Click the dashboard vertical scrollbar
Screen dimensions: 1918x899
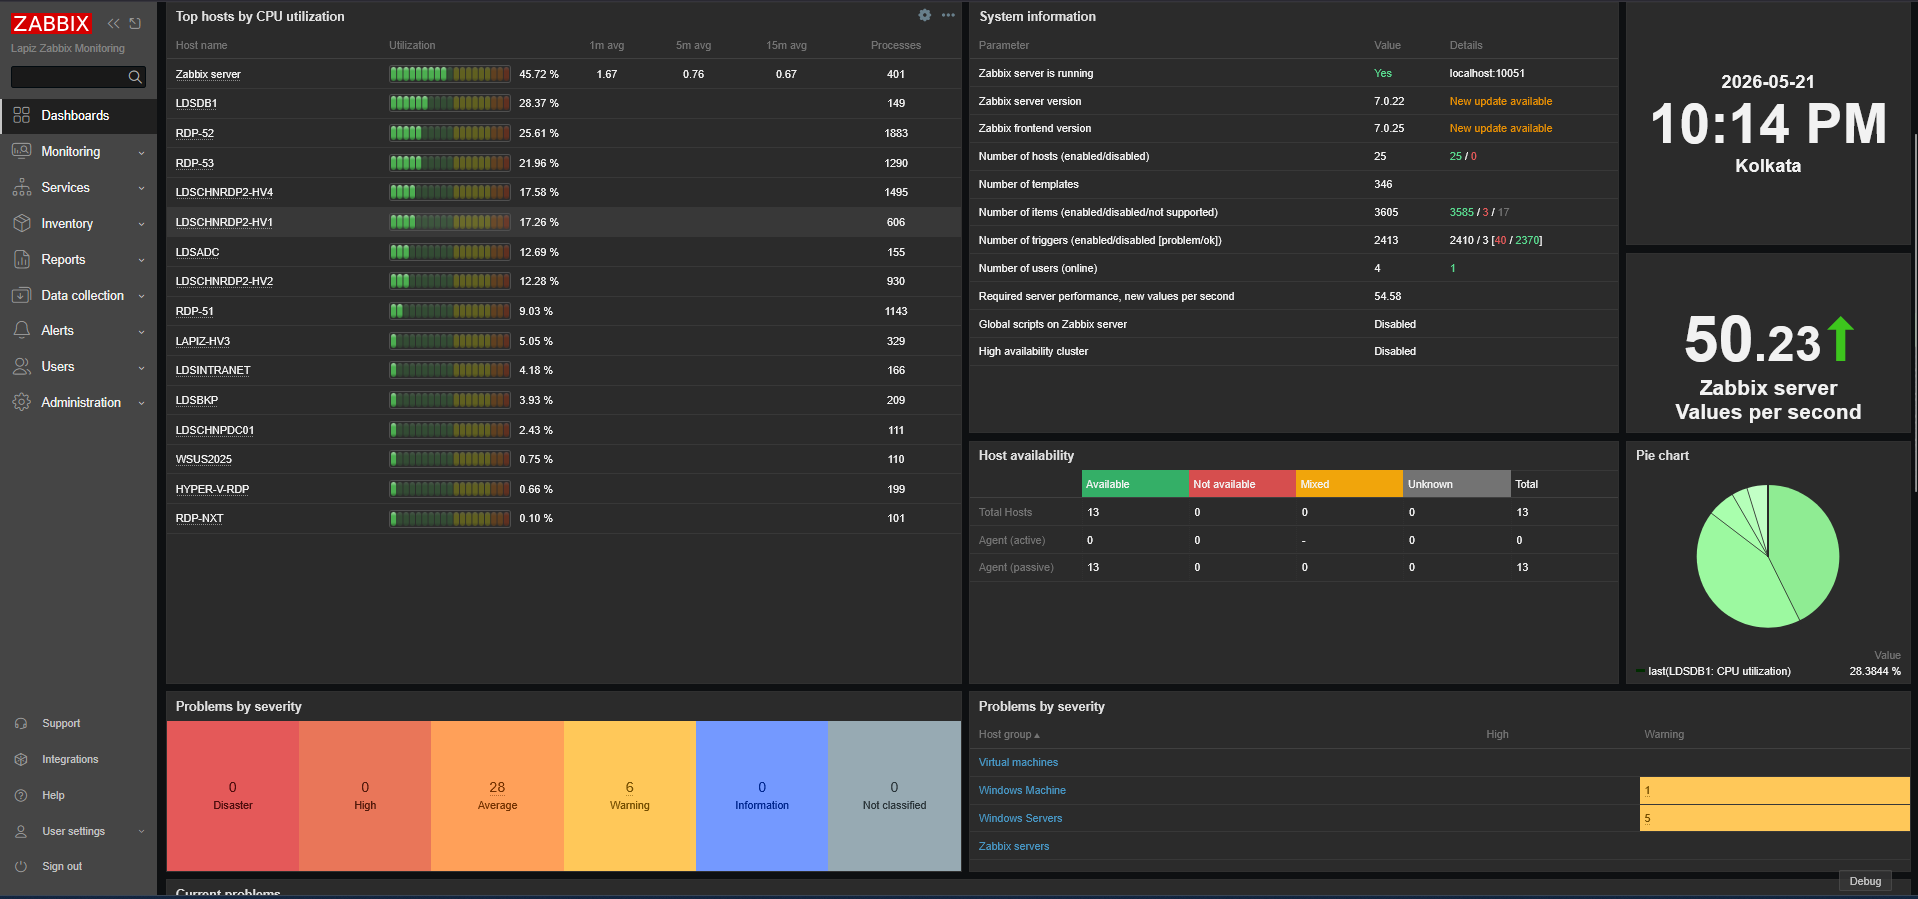1915,312
